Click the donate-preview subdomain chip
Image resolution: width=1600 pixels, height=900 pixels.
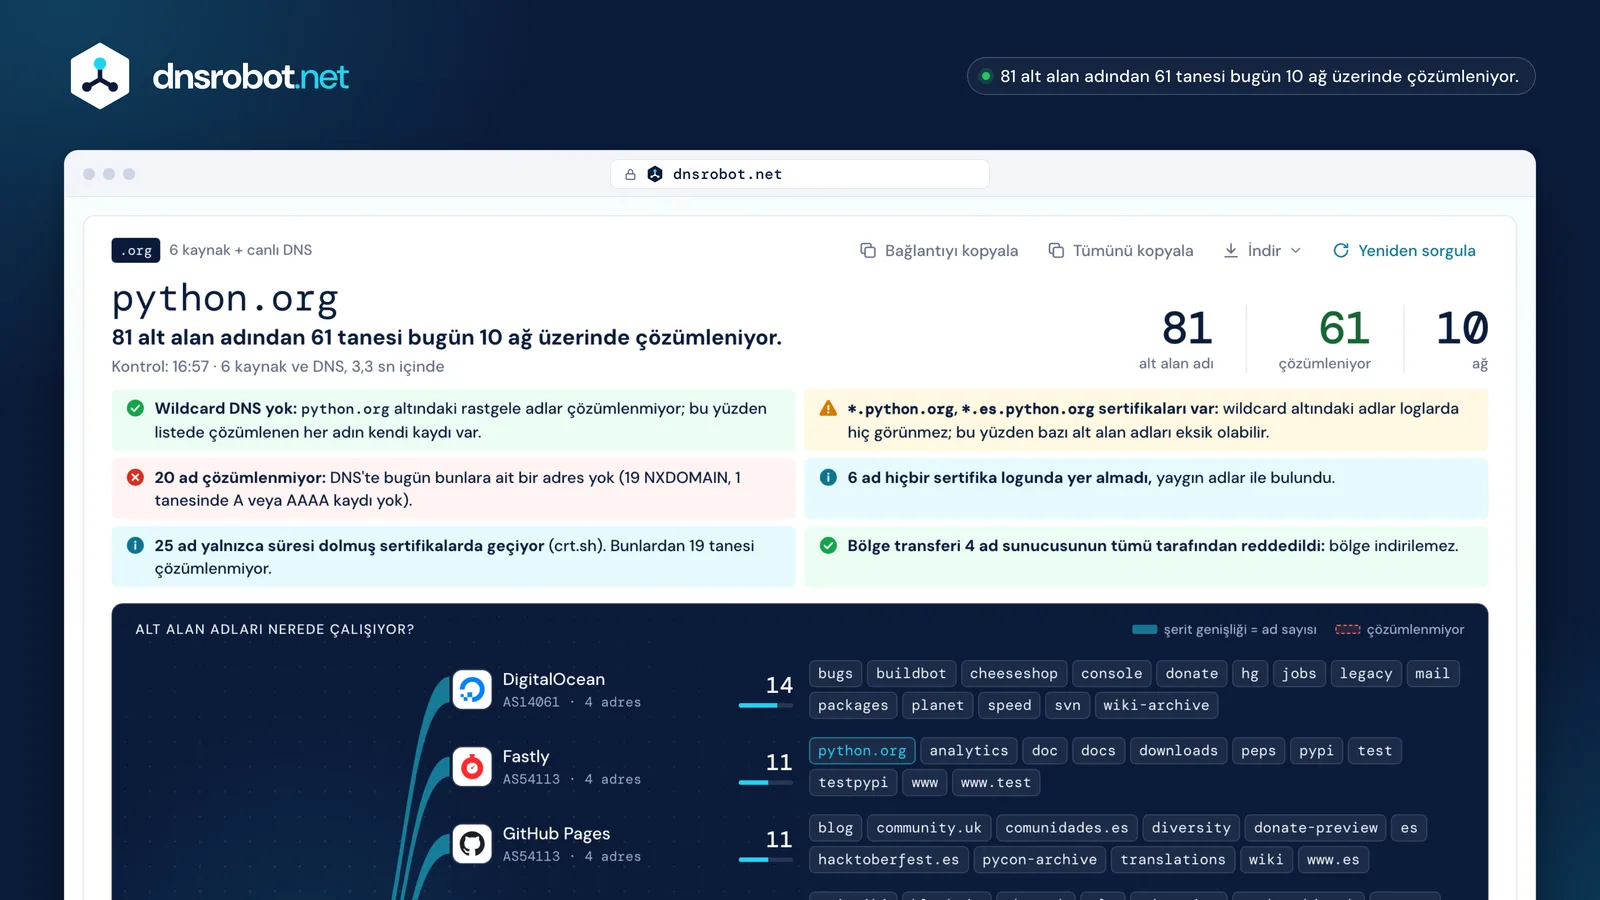click(x=1316, y=828)
